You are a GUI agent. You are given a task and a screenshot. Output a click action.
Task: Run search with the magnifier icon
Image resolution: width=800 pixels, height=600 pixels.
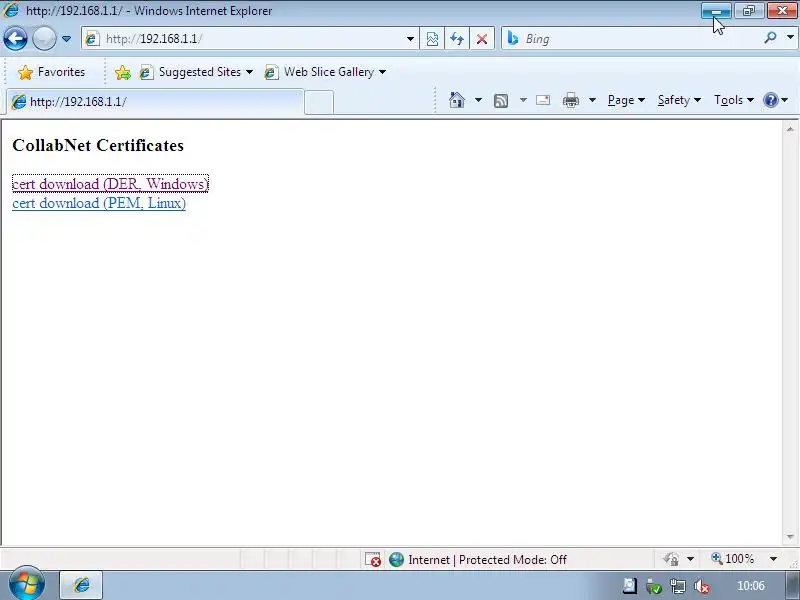click(770, 37)
